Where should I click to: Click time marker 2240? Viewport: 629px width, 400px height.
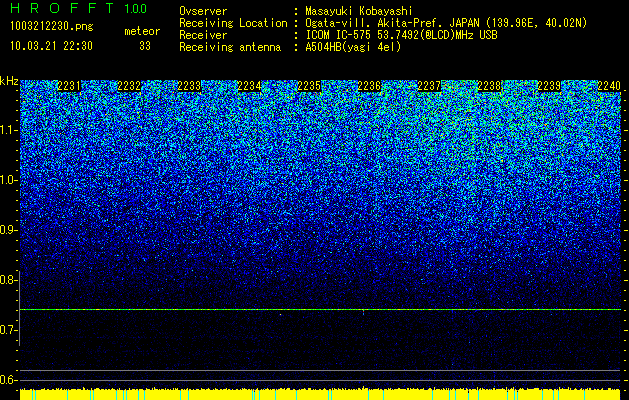[609, 86]
